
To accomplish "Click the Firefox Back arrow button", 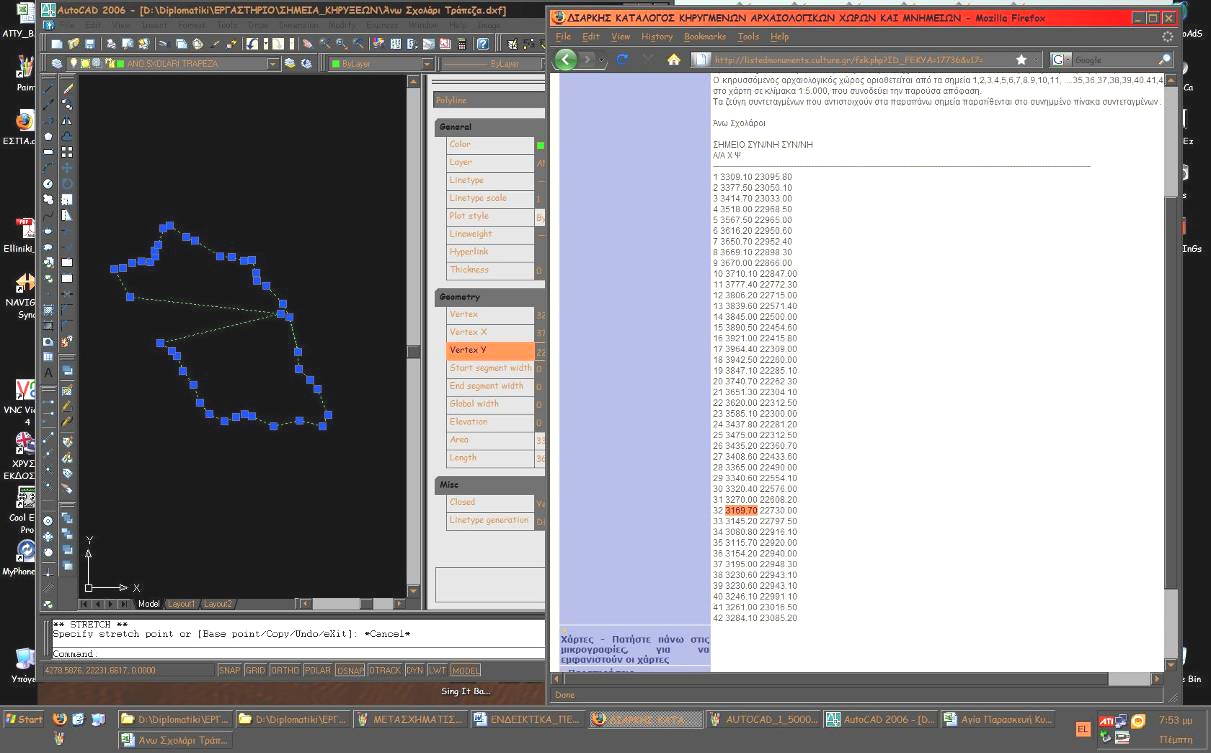I will coord(566,60).
